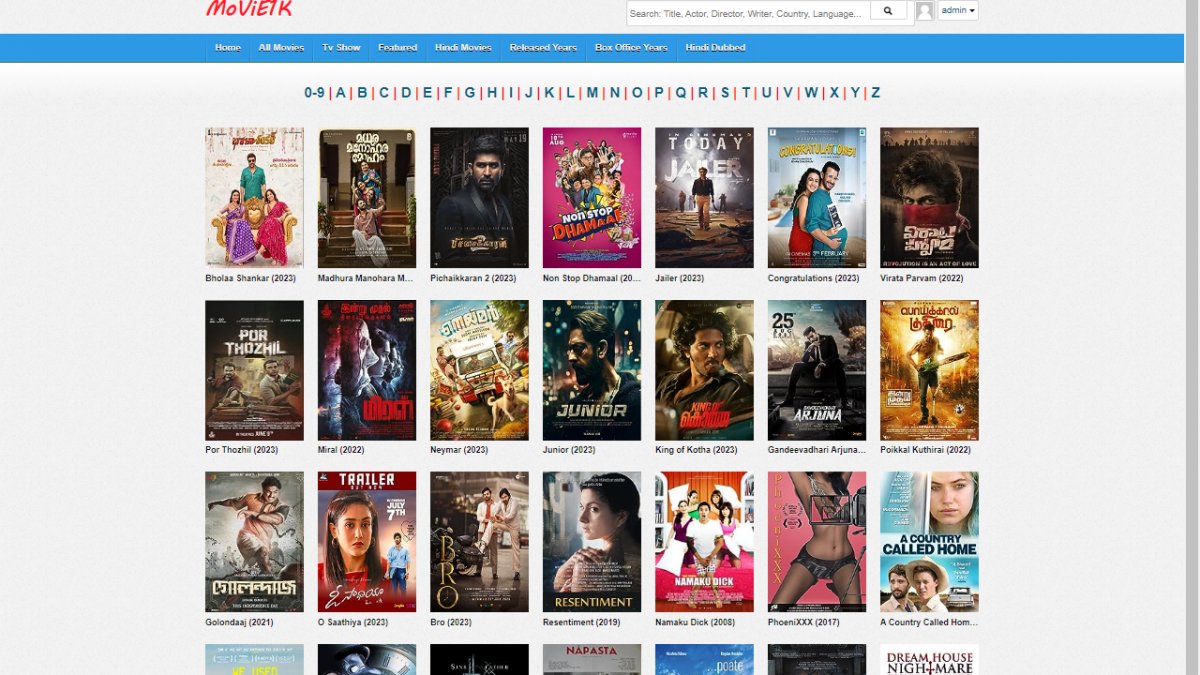Open the Neymar movie poster
Image resolution: width=1200 pixels, height=675 pixels.
(x=479, y=370)
